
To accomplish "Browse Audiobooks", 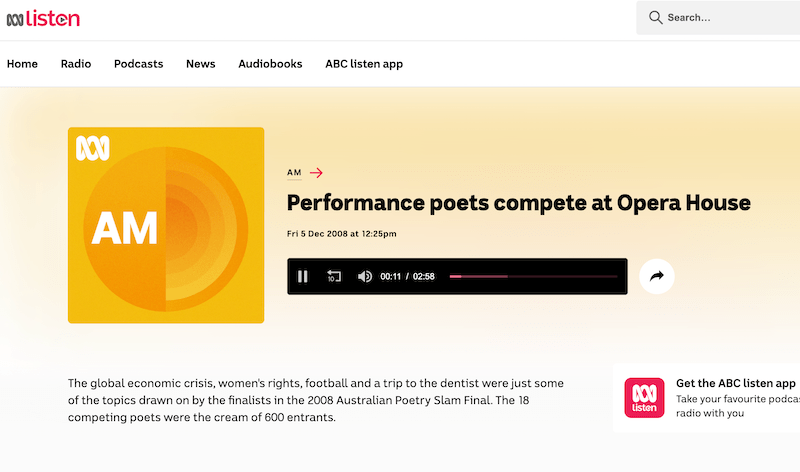I will [270, 64].
